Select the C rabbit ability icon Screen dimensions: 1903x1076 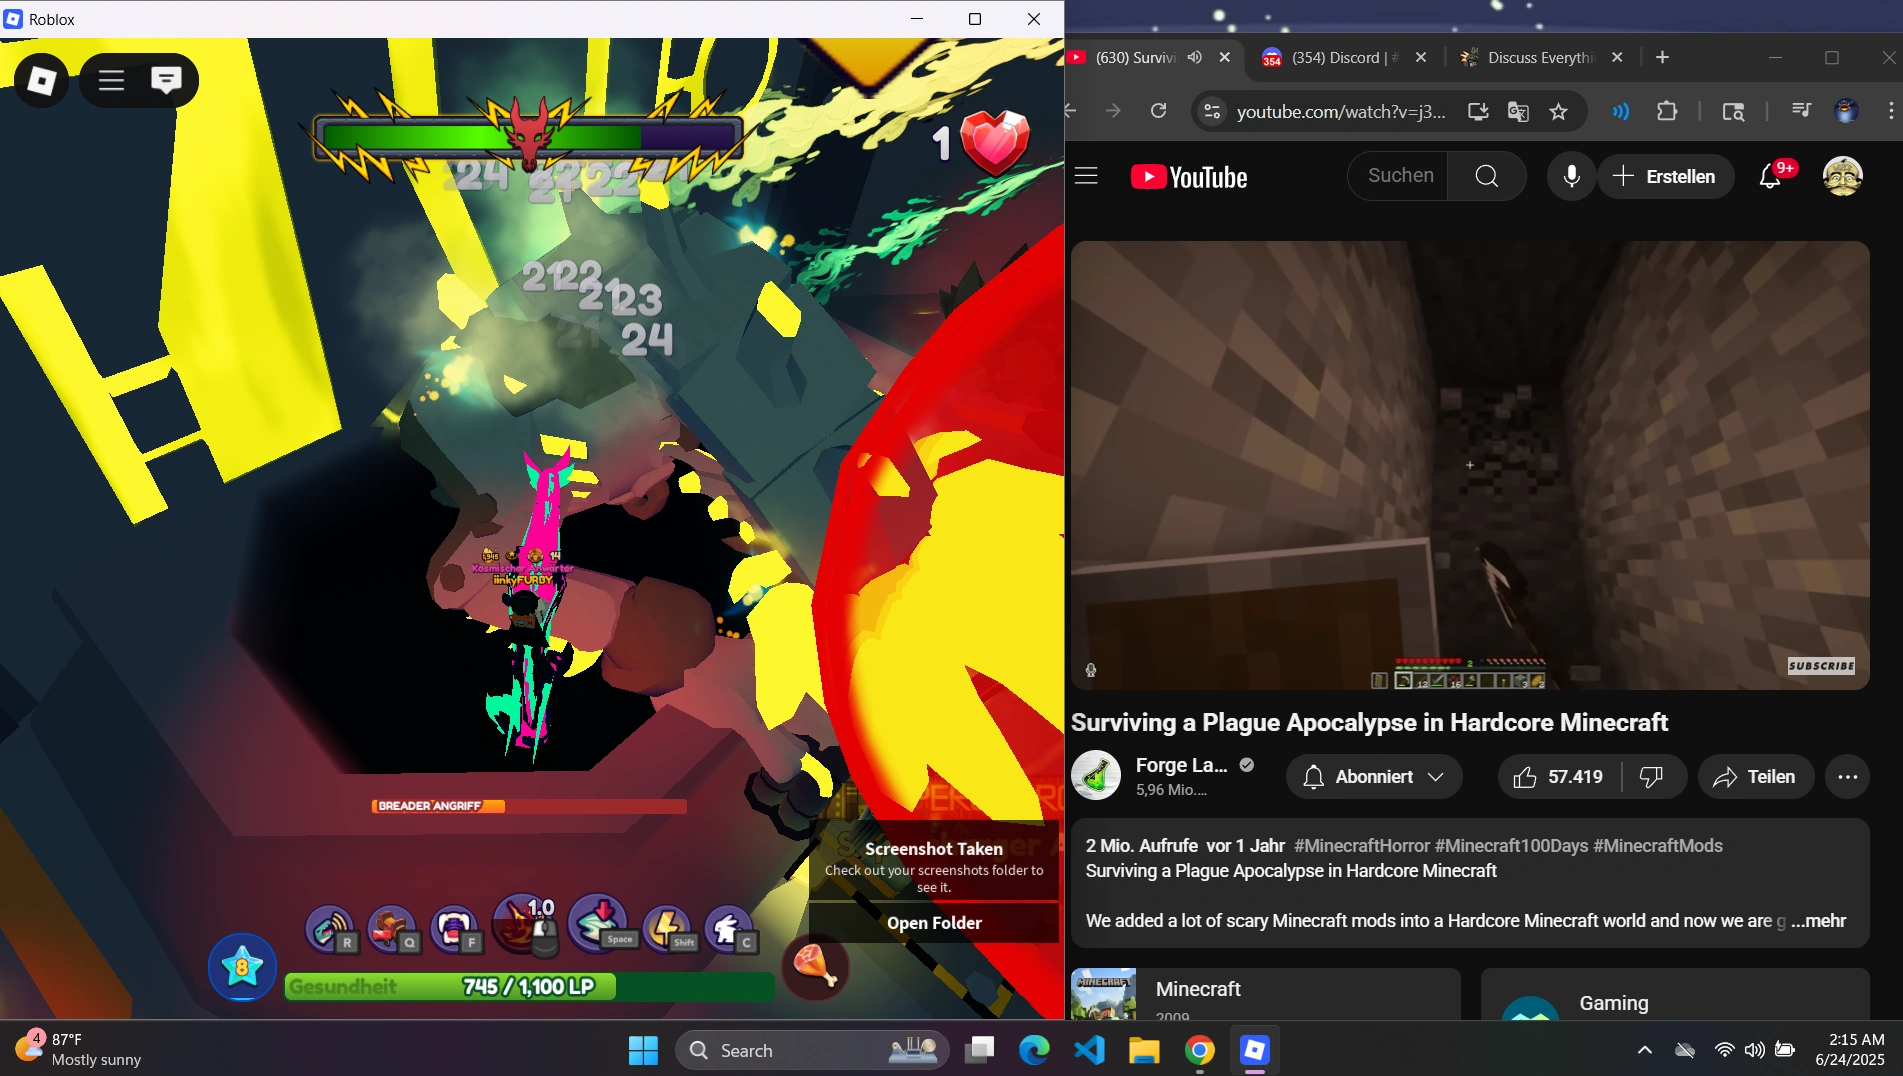[731, 925]
